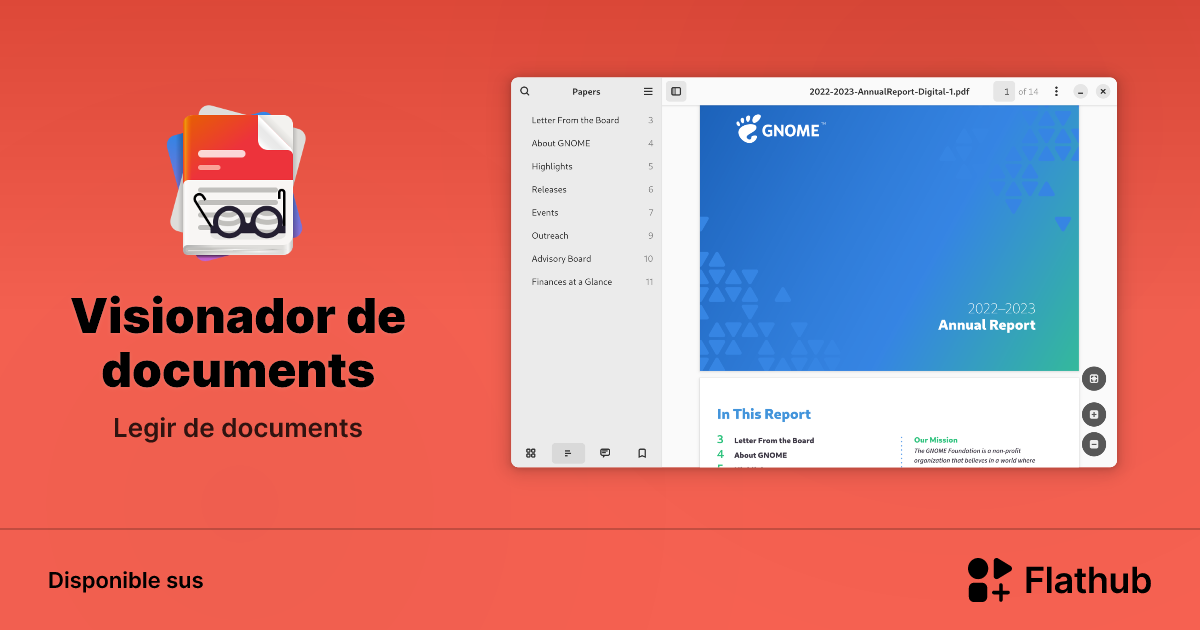Zoom out with the minus button

coord(1094,444)
